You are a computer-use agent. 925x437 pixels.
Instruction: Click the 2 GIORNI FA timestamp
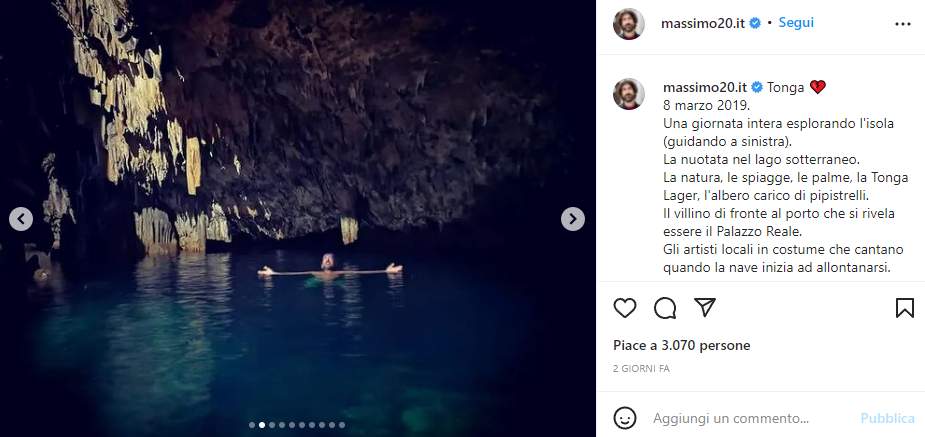[641, 369]
